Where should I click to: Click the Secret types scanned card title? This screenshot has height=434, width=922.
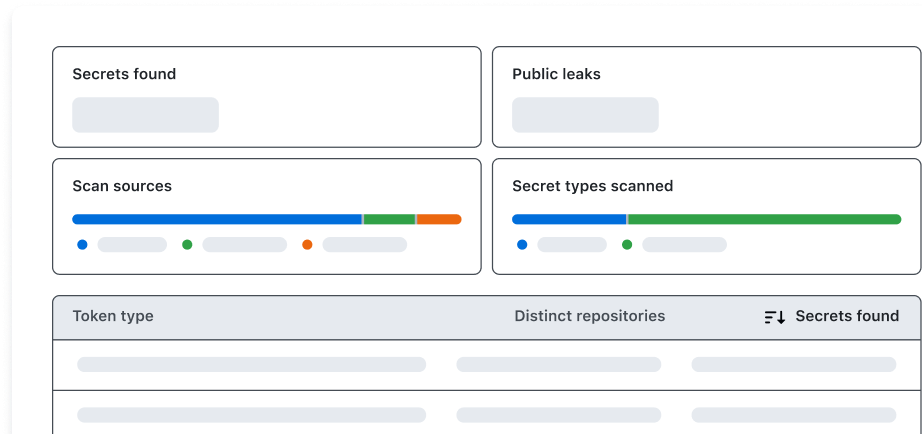coord(592,186)
